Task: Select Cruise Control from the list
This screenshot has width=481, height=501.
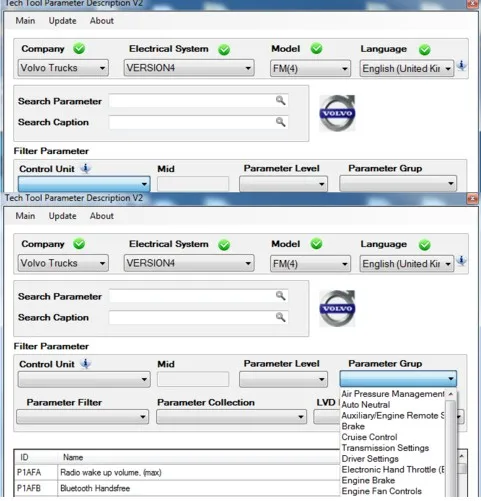Action: [393, 437]
